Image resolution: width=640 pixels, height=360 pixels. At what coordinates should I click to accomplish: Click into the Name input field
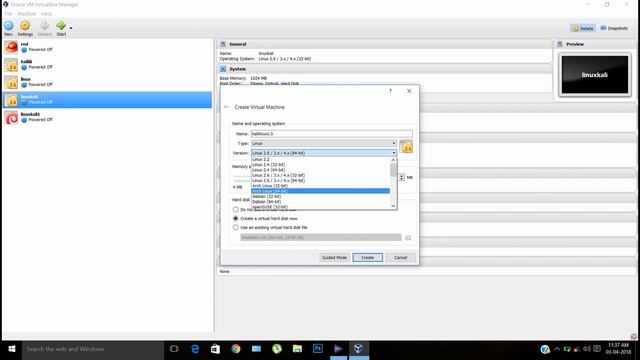pyautogui.click(x=331, y=133)
